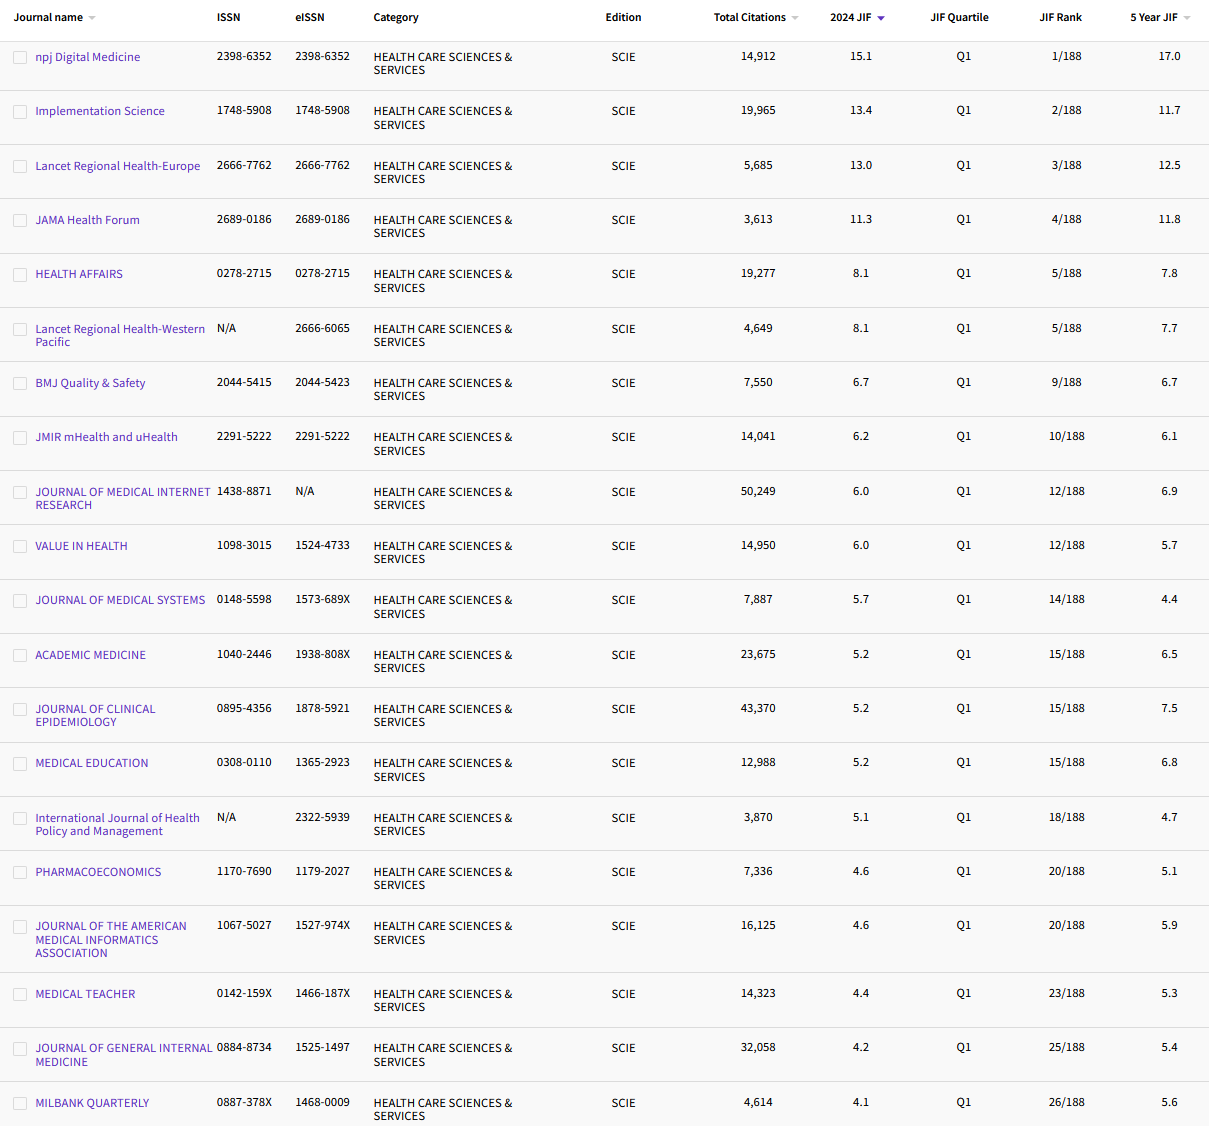View the JOURNAL OF MEDICAL INTERNET RESEARCH

point(123,498)
